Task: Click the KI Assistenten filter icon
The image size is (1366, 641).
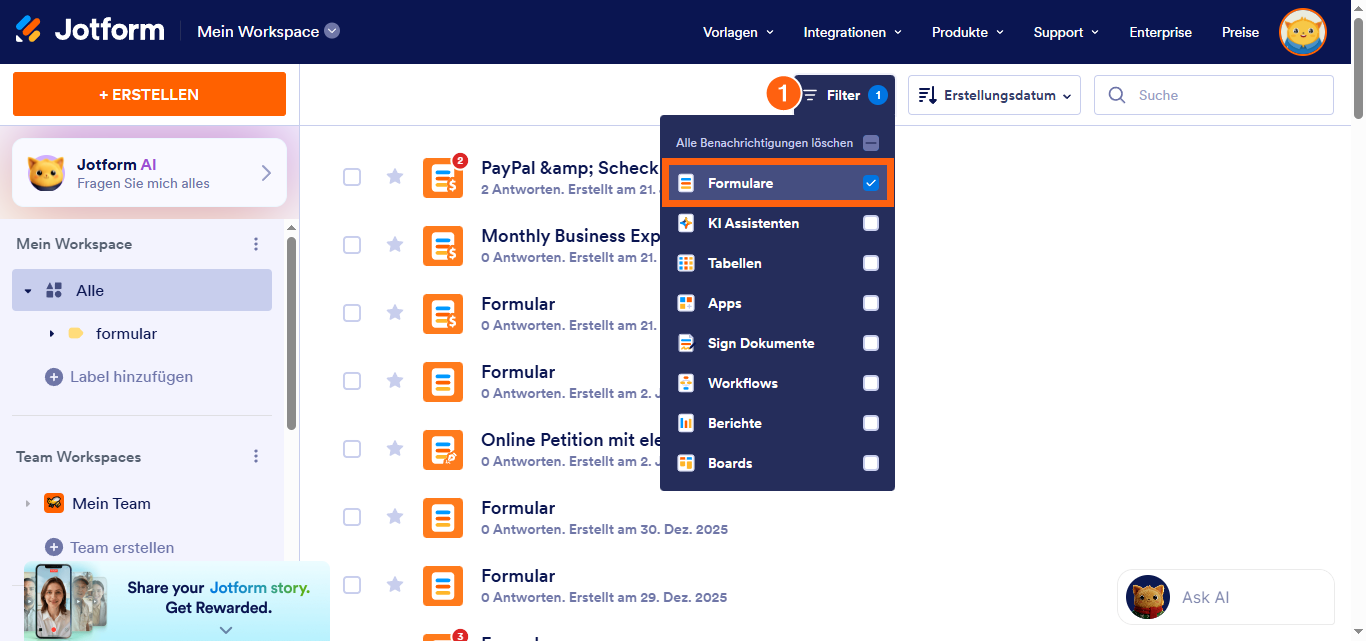Action: [x=686, y=223]
